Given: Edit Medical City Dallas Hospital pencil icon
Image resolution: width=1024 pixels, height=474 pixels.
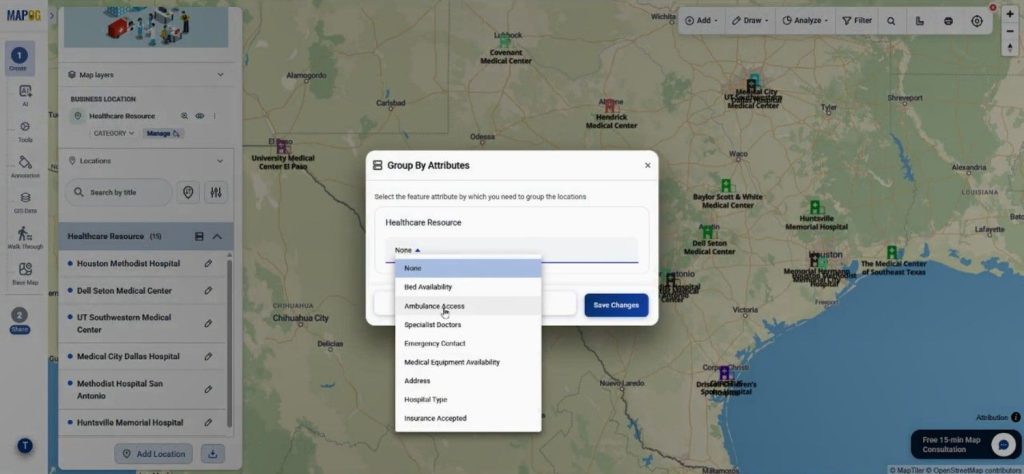Looking at the screenshot, I should 208,356.
